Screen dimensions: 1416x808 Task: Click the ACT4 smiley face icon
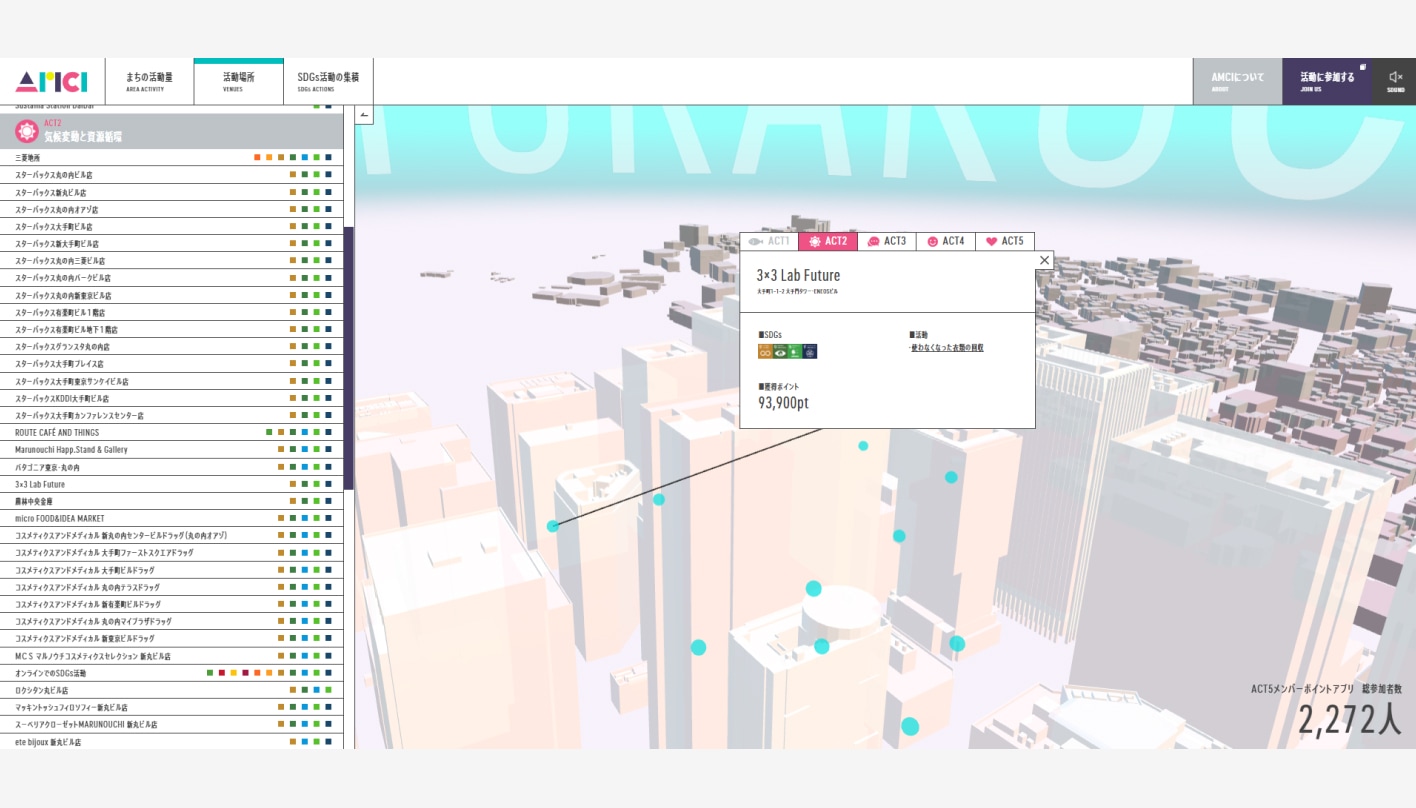tap(932, 241)
